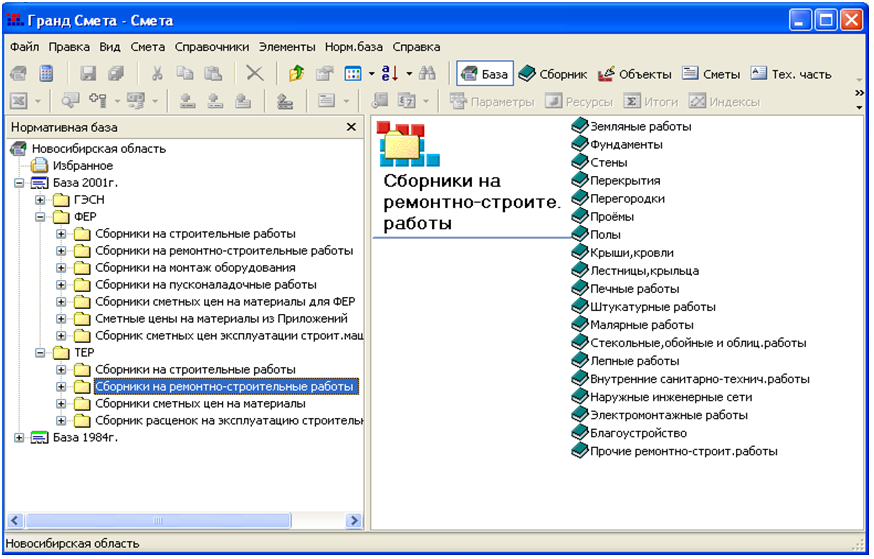Image resolution: width=874 pixels, height=559 pixels.
Task: Open the Справка menu
Action: point(416,47)
